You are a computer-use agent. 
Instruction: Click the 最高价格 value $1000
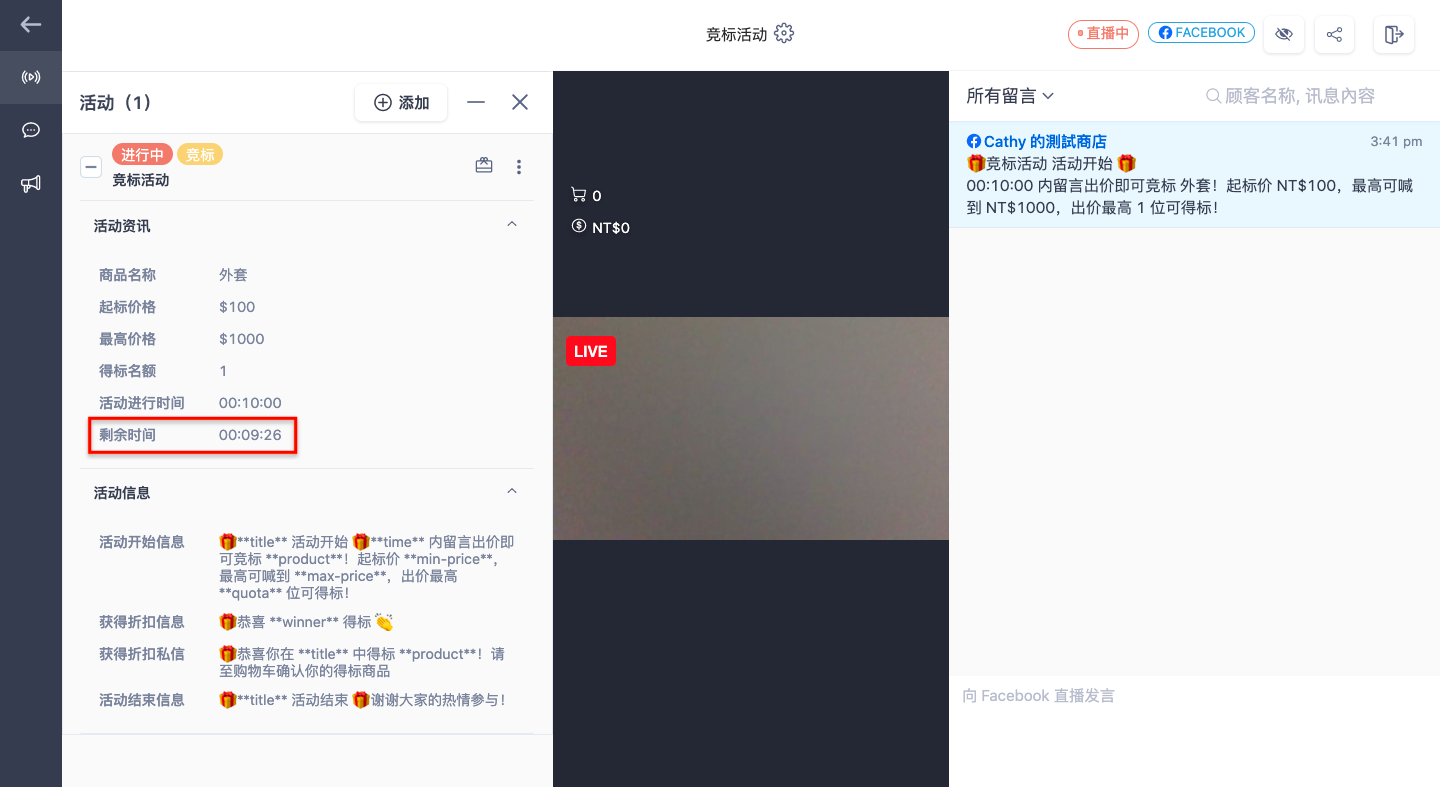click(x=242, y=339)
